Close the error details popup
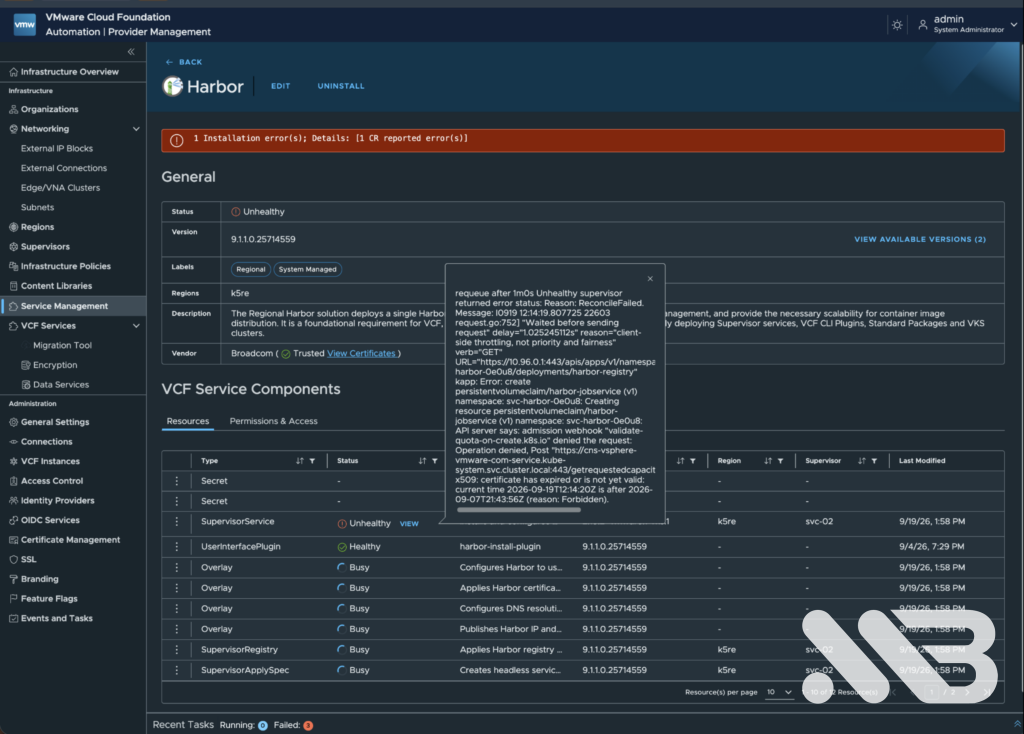Viewport: 1024px width, 734px height. click(x=650, y=279)
